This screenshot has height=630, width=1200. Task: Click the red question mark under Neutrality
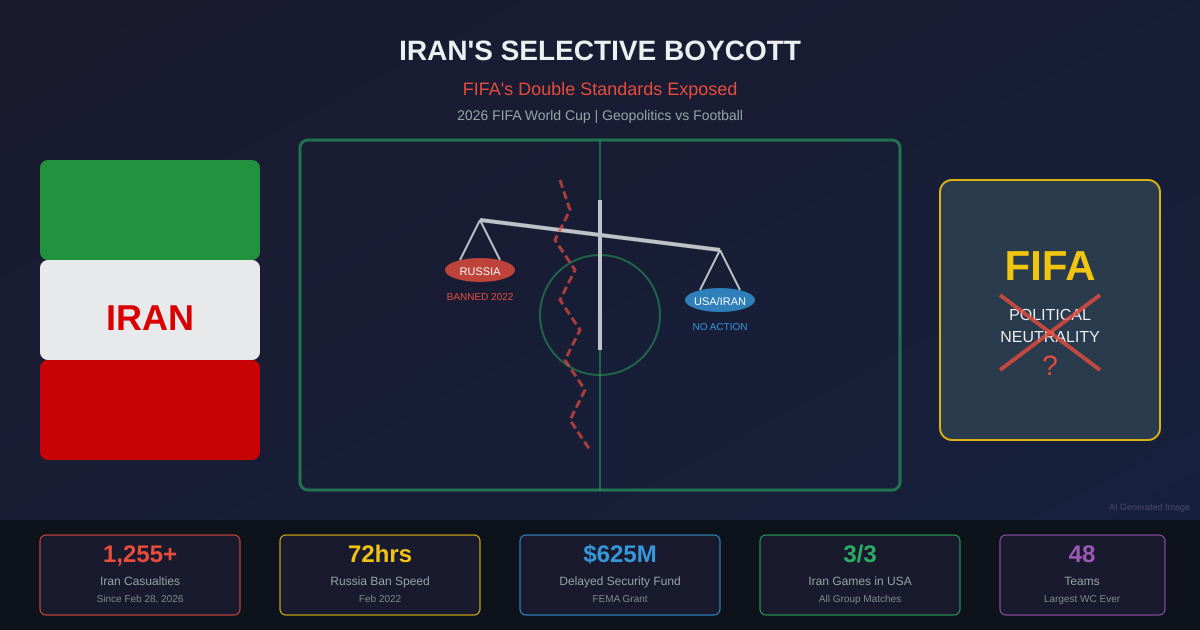point(1049,366)
